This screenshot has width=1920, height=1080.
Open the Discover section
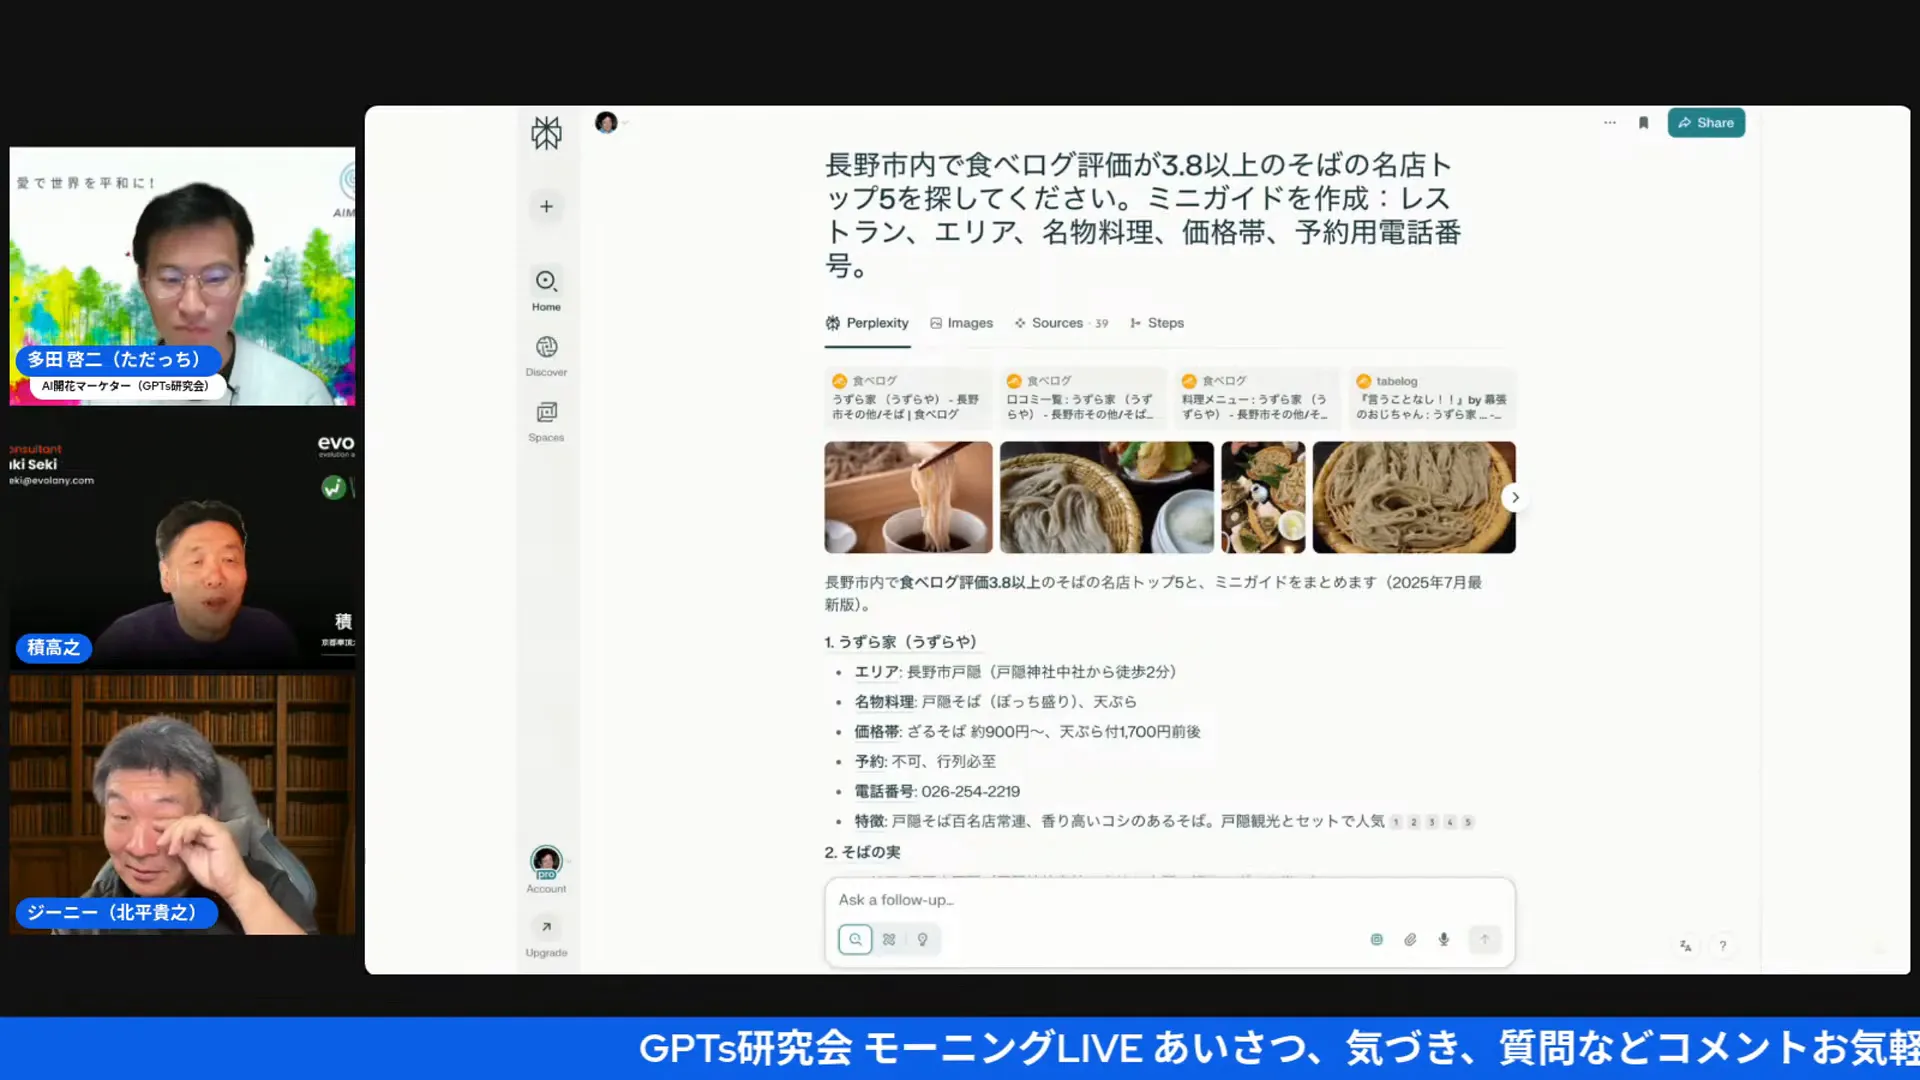click(x=546, y=356)
